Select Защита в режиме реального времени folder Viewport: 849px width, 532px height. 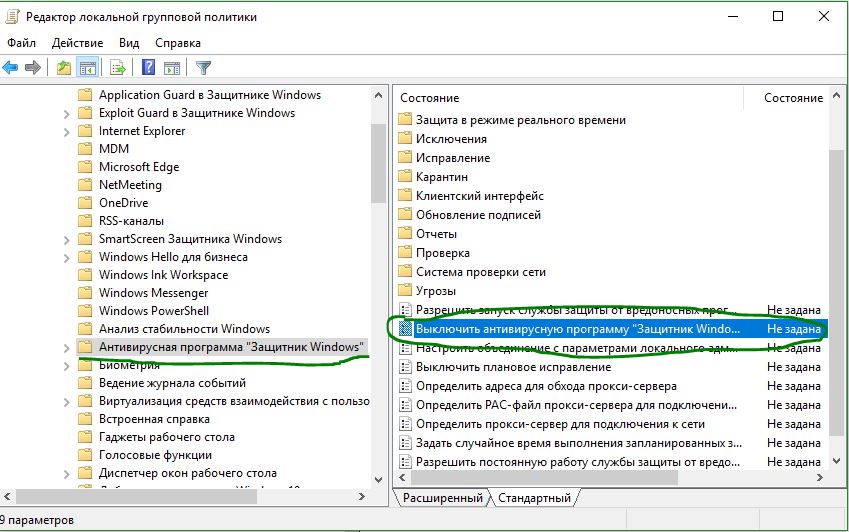(520, 120)
